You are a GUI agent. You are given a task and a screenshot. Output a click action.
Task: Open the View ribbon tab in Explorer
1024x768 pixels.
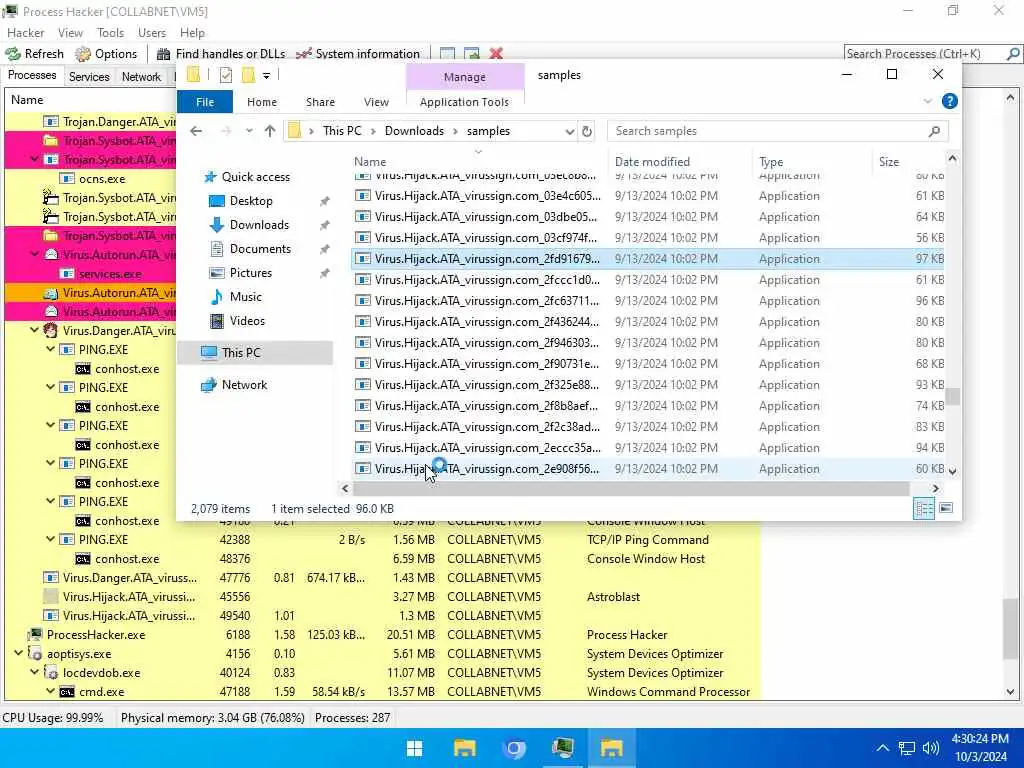click(376, 102)
